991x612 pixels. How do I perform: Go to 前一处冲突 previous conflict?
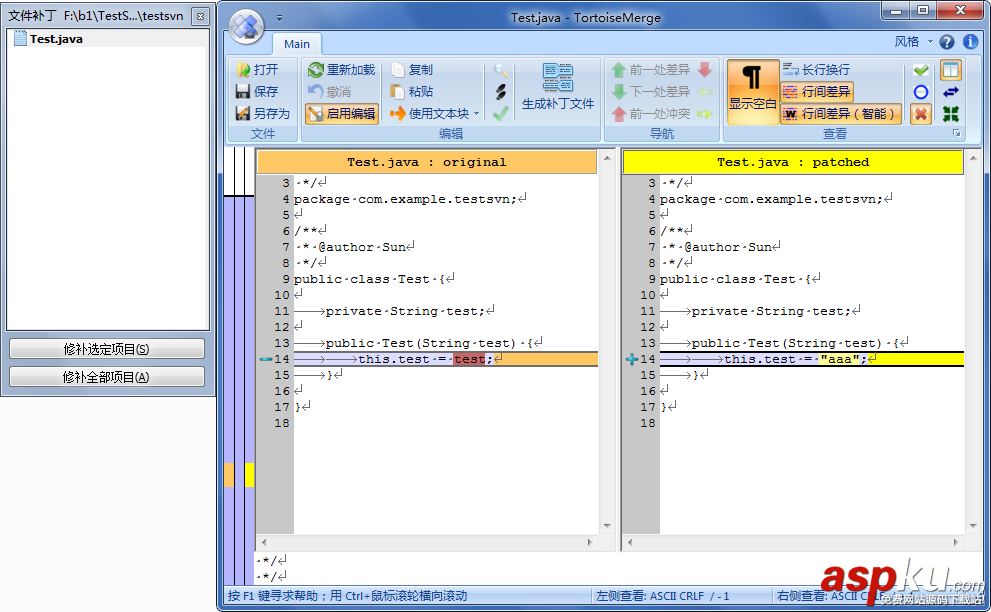click(651, 114)
